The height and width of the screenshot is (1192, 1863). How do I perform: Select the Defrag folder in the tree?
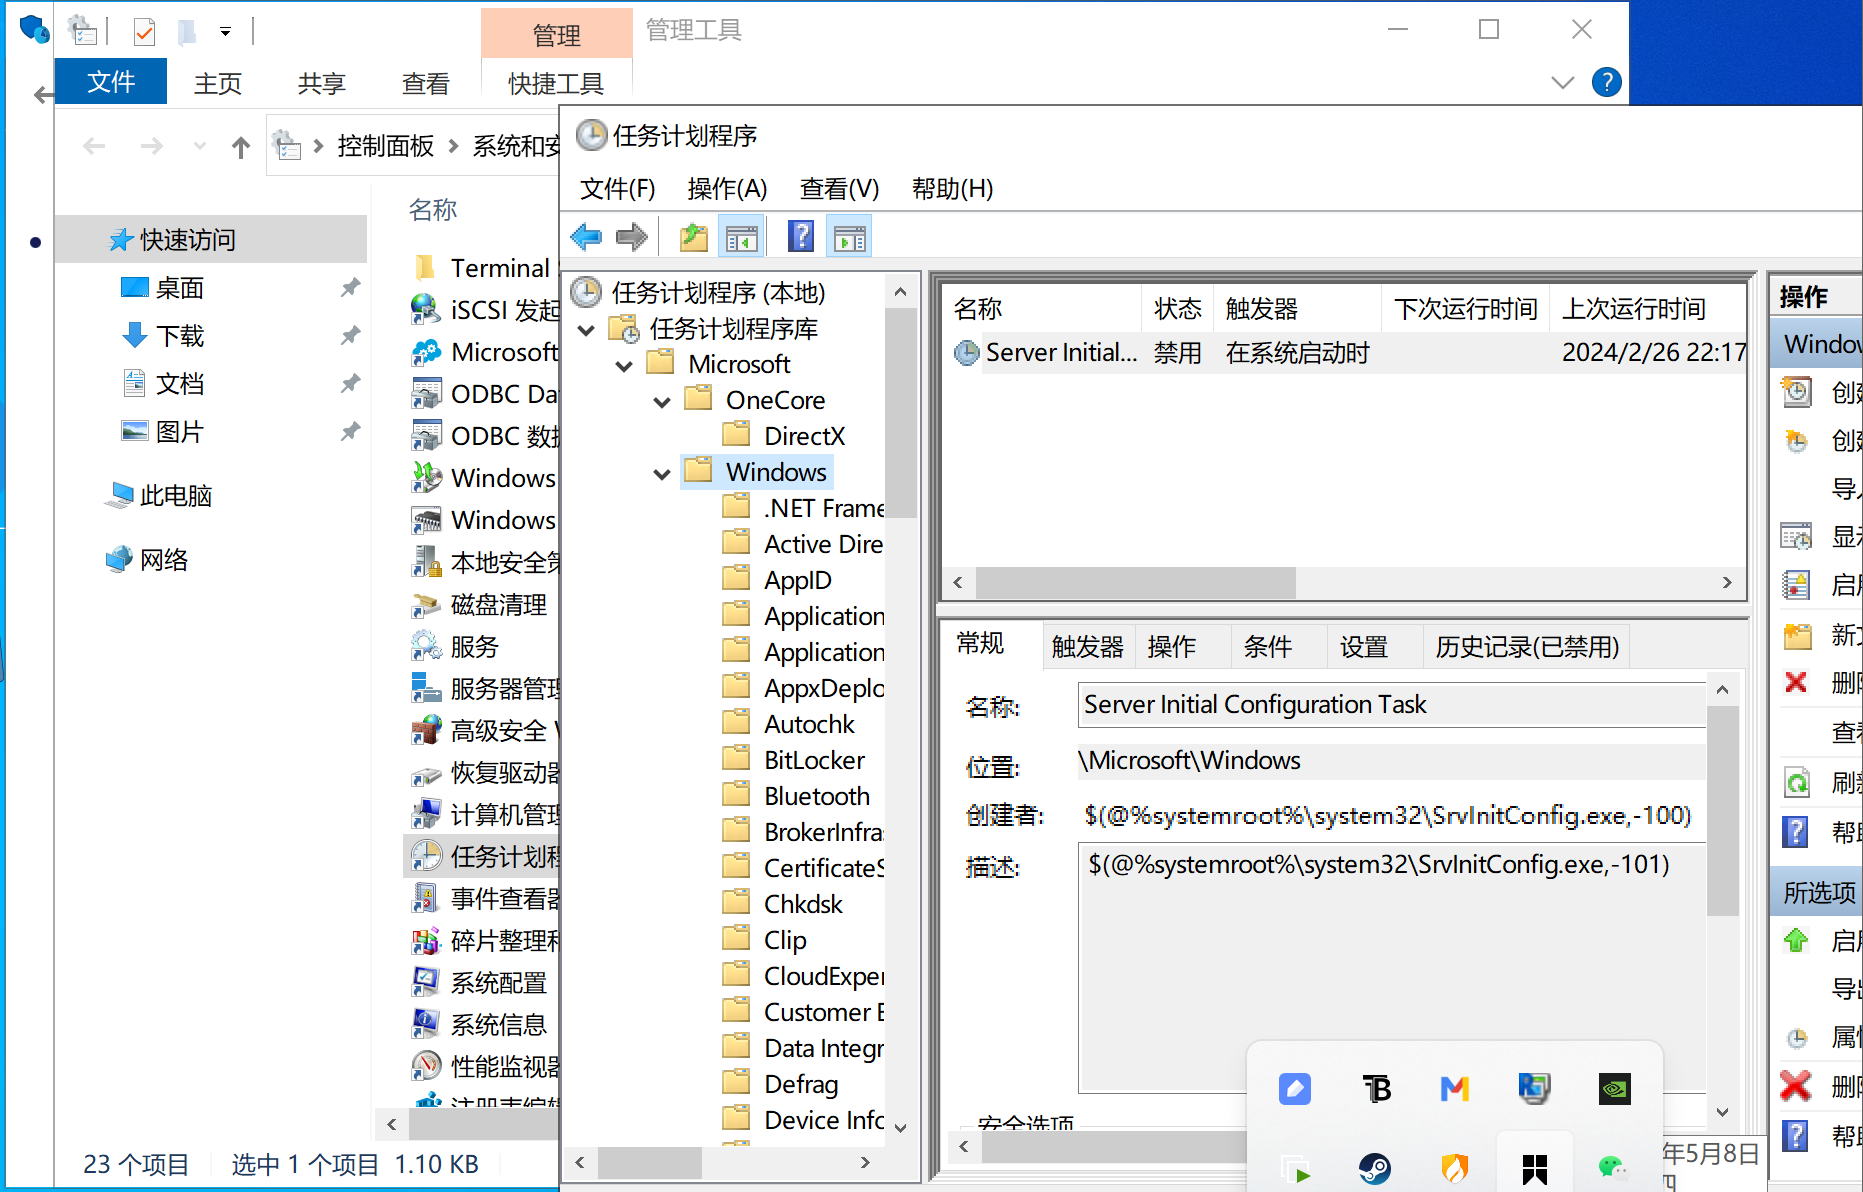point(782,1084)
